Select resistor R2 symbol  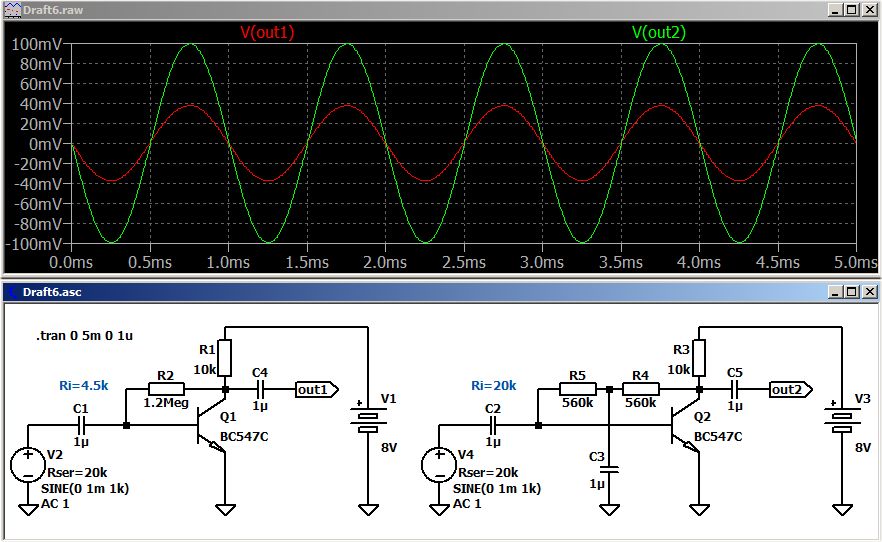tap(166, 389)
